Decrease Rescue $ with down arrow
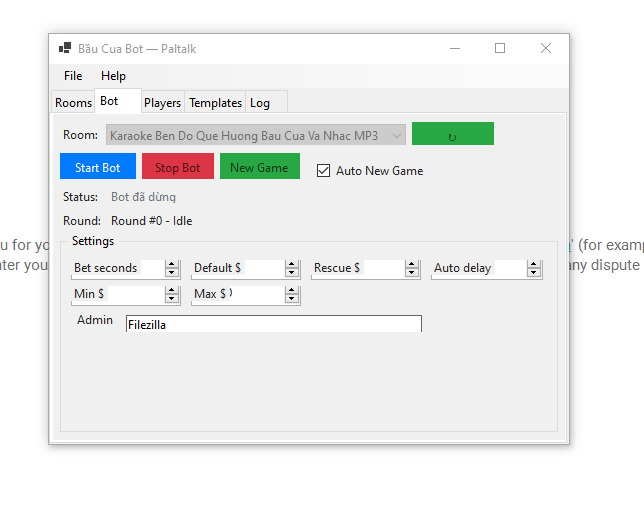 point(412,273)
